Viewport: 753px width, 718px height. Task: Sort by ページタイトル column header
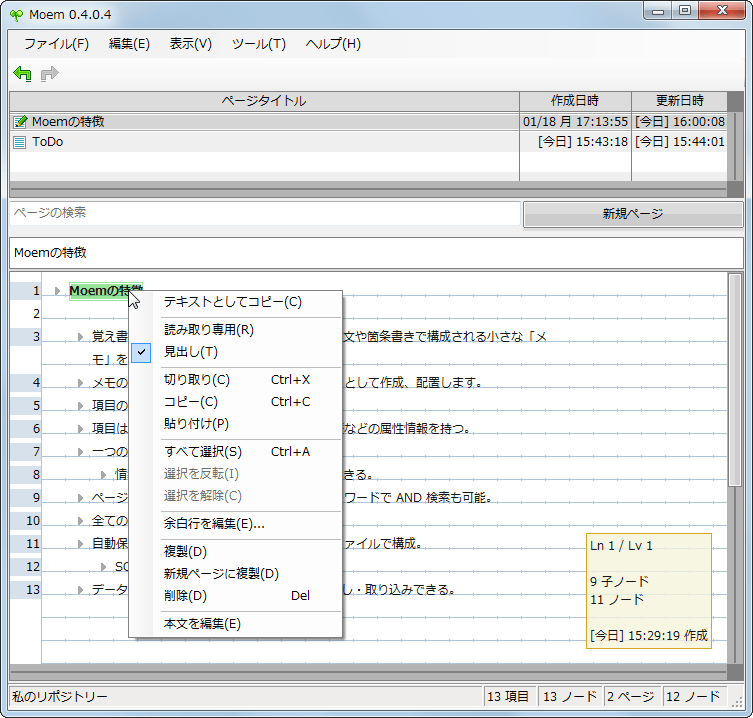264,101
